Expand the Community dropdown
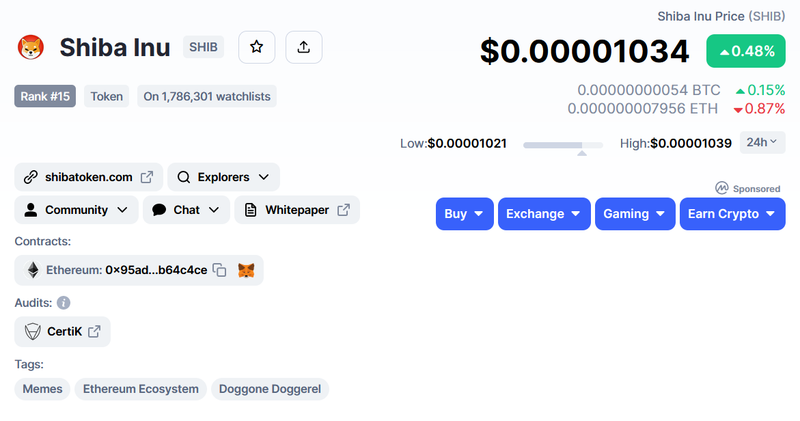This screenshot has height=421, width=800. [76, 210]
